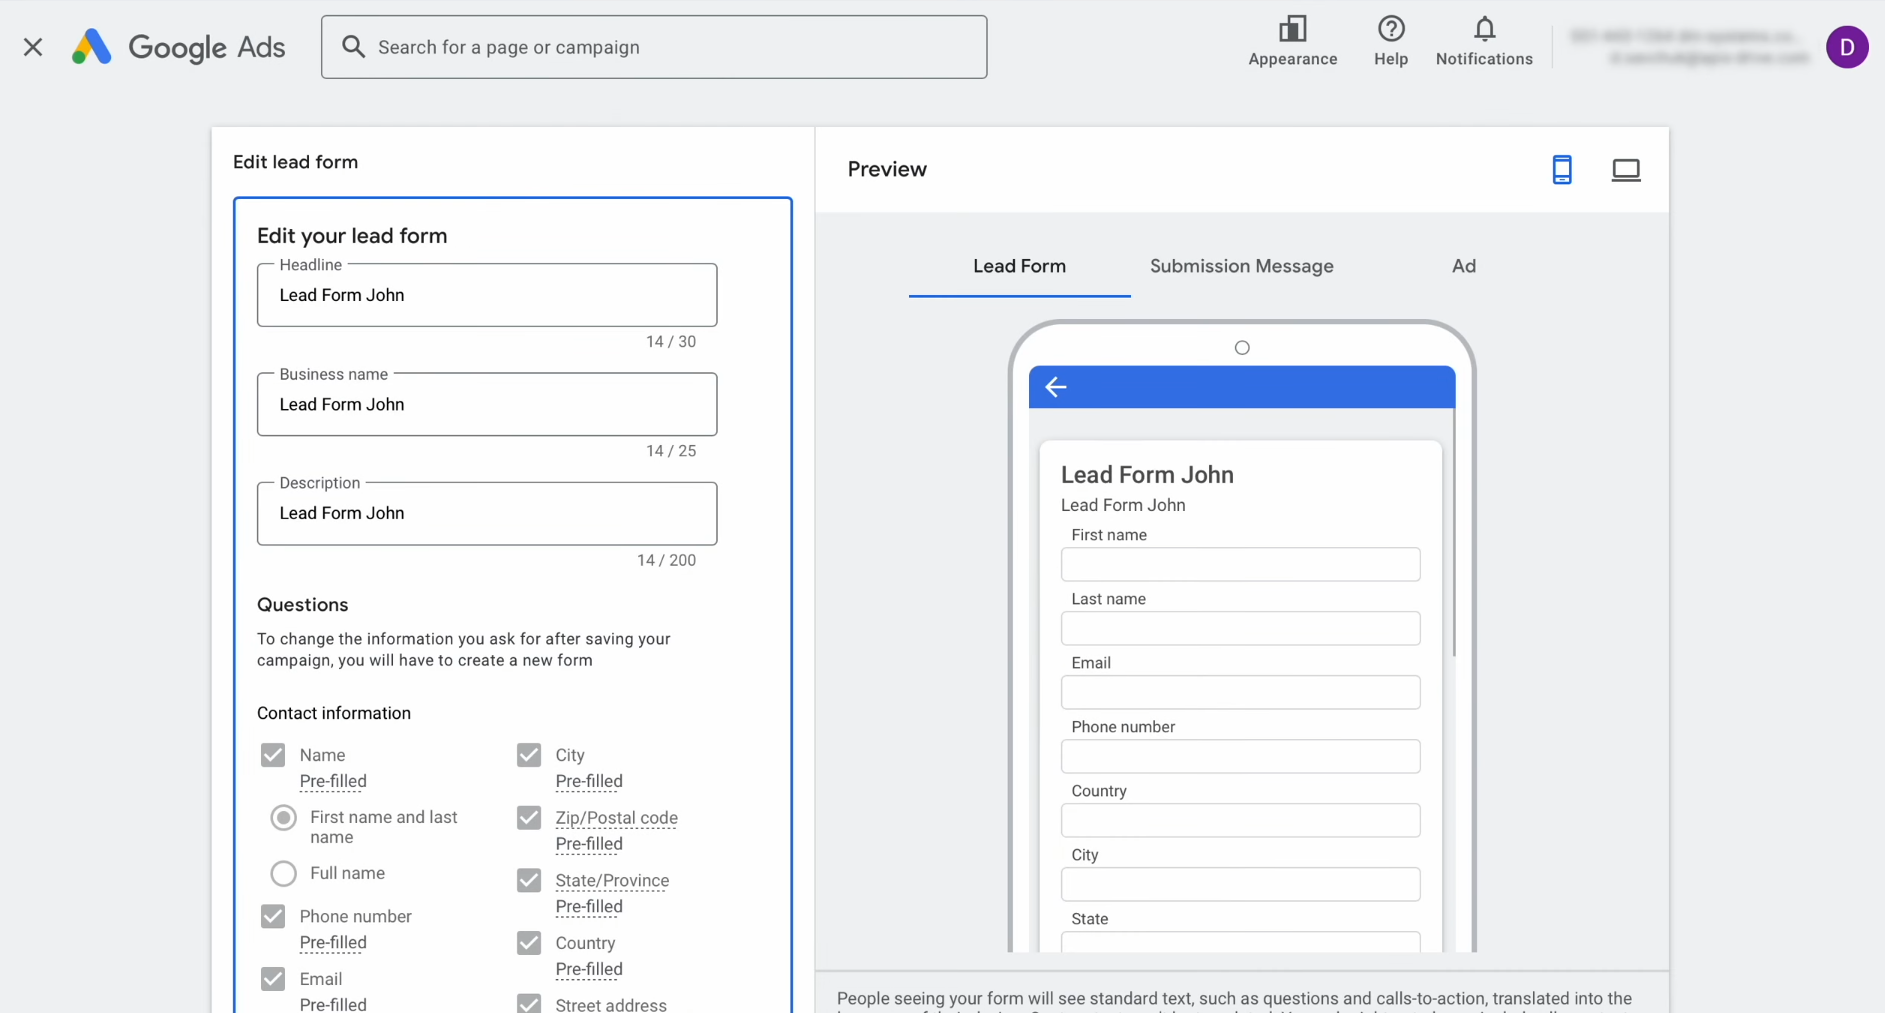Click the back arrow in the phone preview
Screen dimensions: 1885x1013
[x=1056, y=387]
